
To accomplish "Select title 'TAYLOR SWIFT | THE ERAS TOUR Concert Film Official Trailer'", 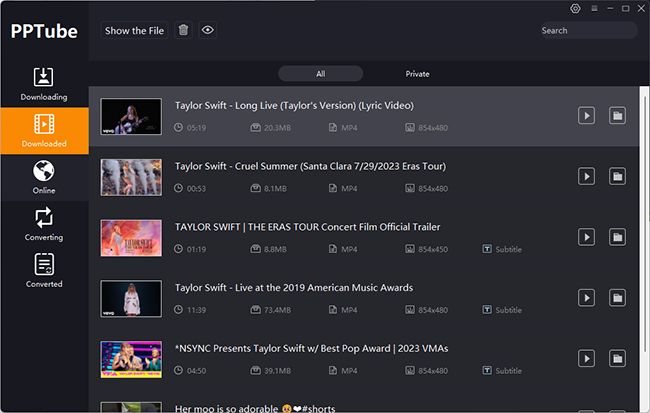I will coord(307,227).
